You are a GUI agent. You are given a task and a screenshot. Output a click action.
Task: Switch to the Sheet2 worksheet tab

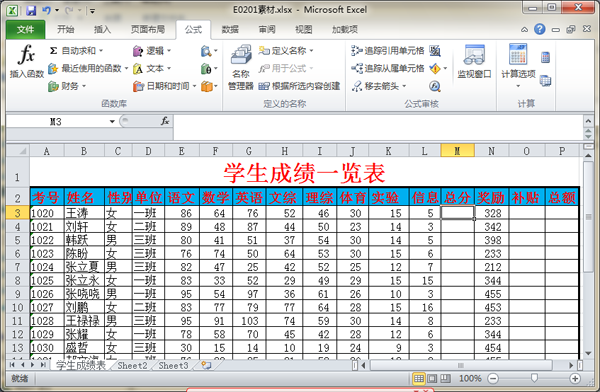[x=132, y=366]
